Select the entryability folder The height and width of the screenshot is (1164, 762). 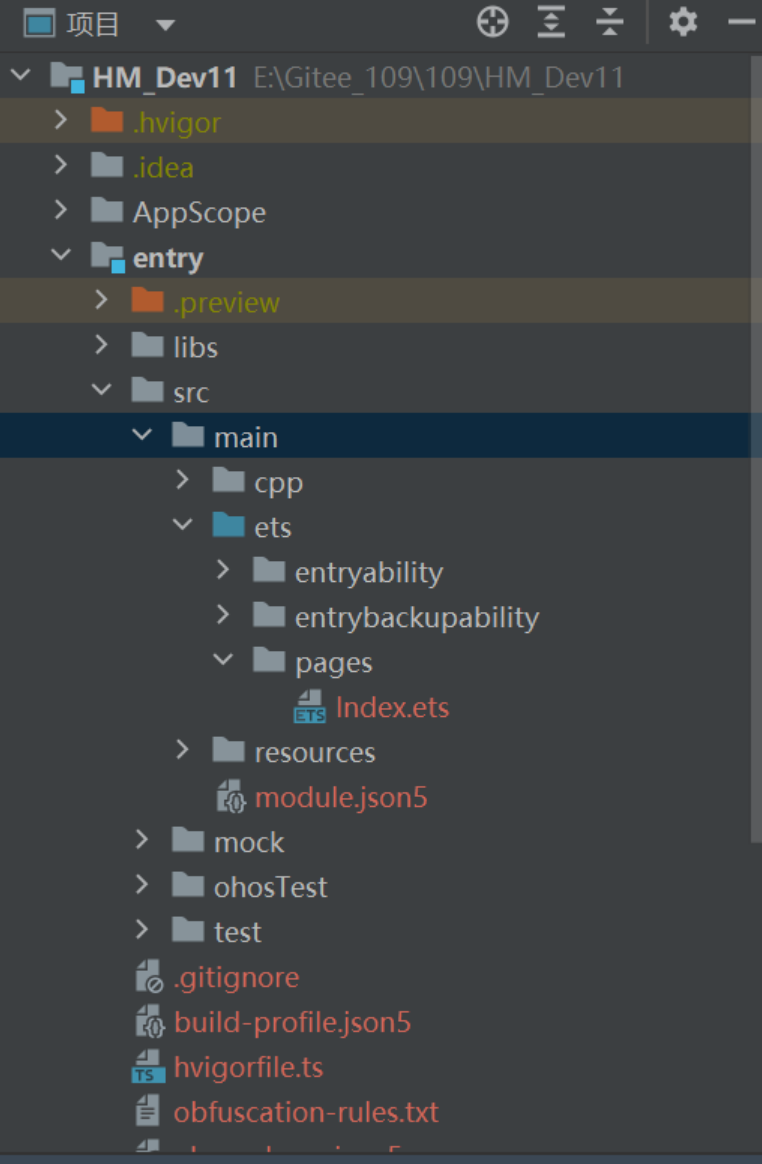coord(368,572)
